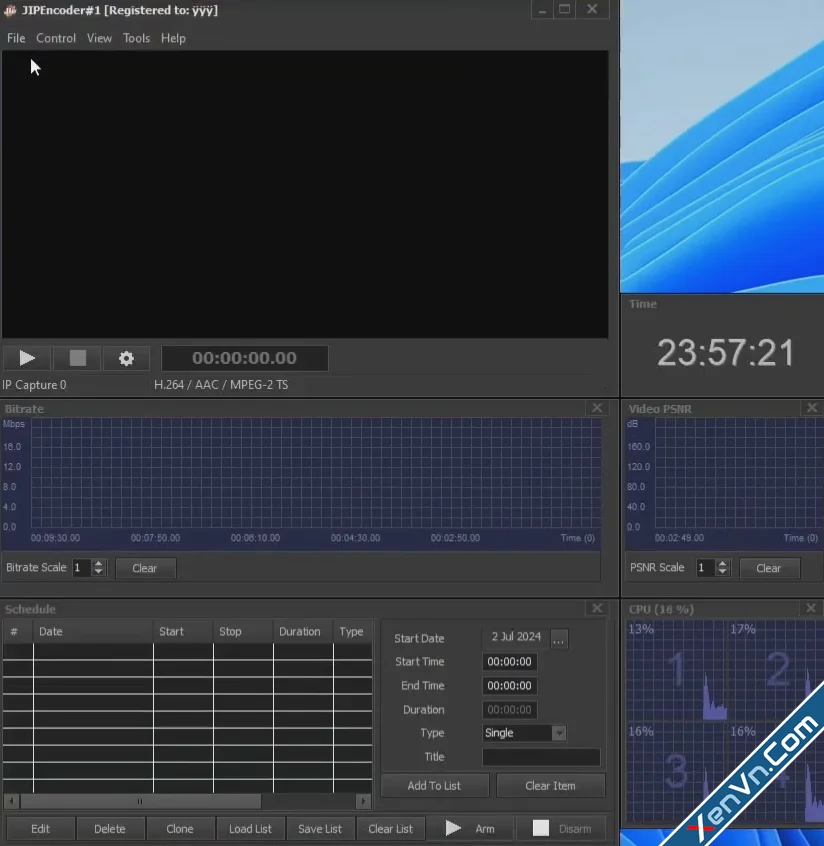Click the IP Capture 0 status text
The image size is (824, 846).
coord(35,385)
